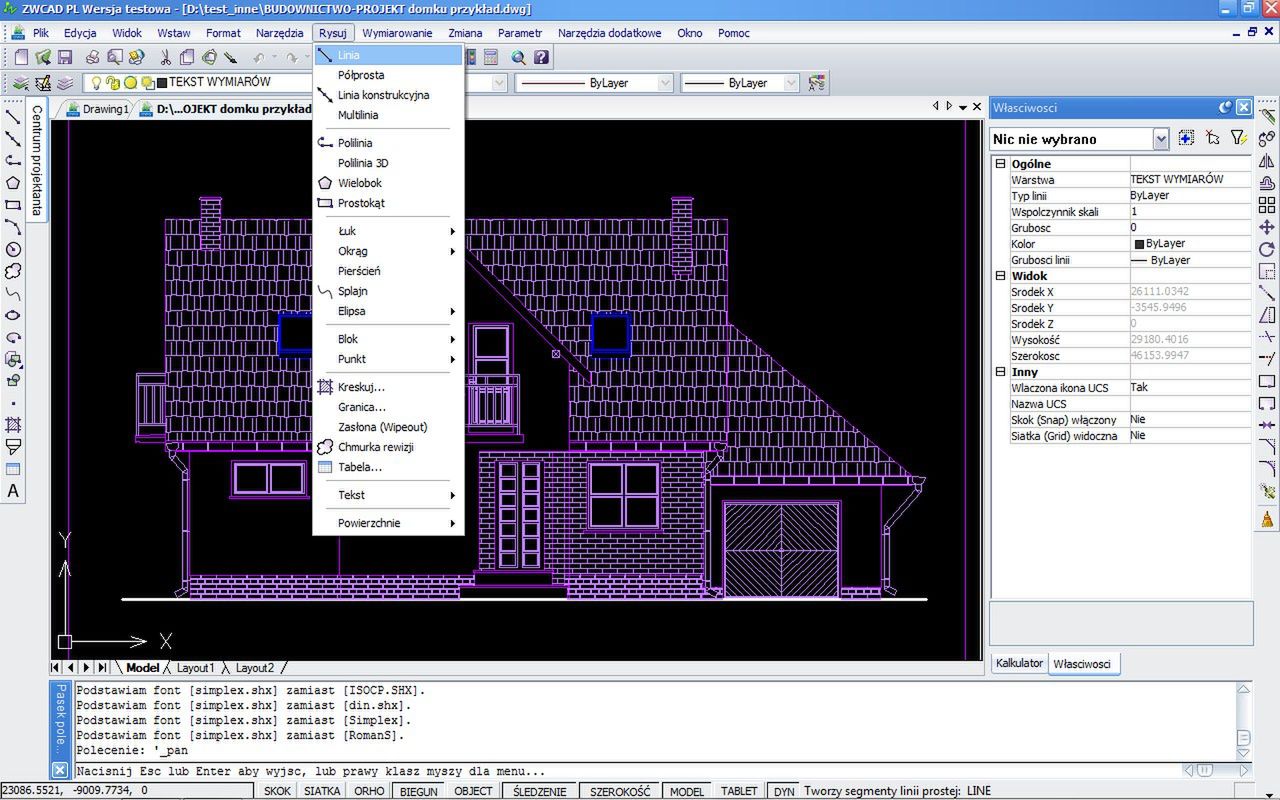The image size is (1280, 800).
Task: Click the Help question mark icon
Action: tap(541, 58)
